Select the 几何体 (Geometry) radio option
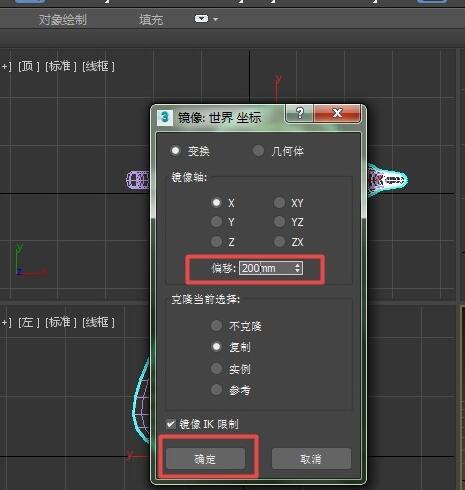This screenshot has height=490, width=465. (258, 151)
